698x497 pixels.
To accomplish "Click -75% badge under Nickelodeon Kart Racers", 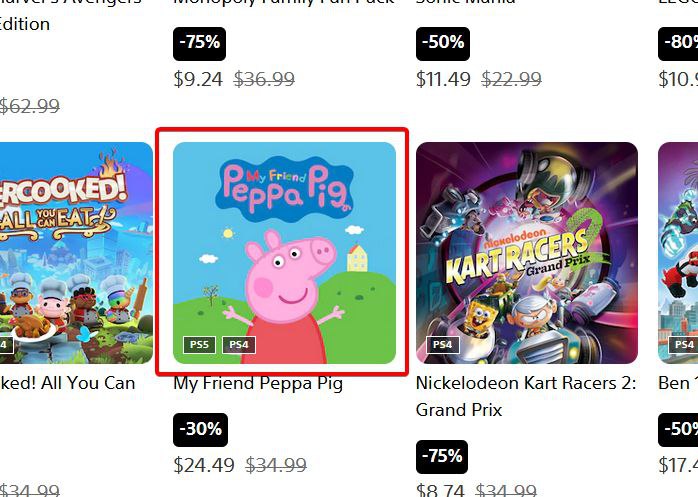I will (442, 456).
